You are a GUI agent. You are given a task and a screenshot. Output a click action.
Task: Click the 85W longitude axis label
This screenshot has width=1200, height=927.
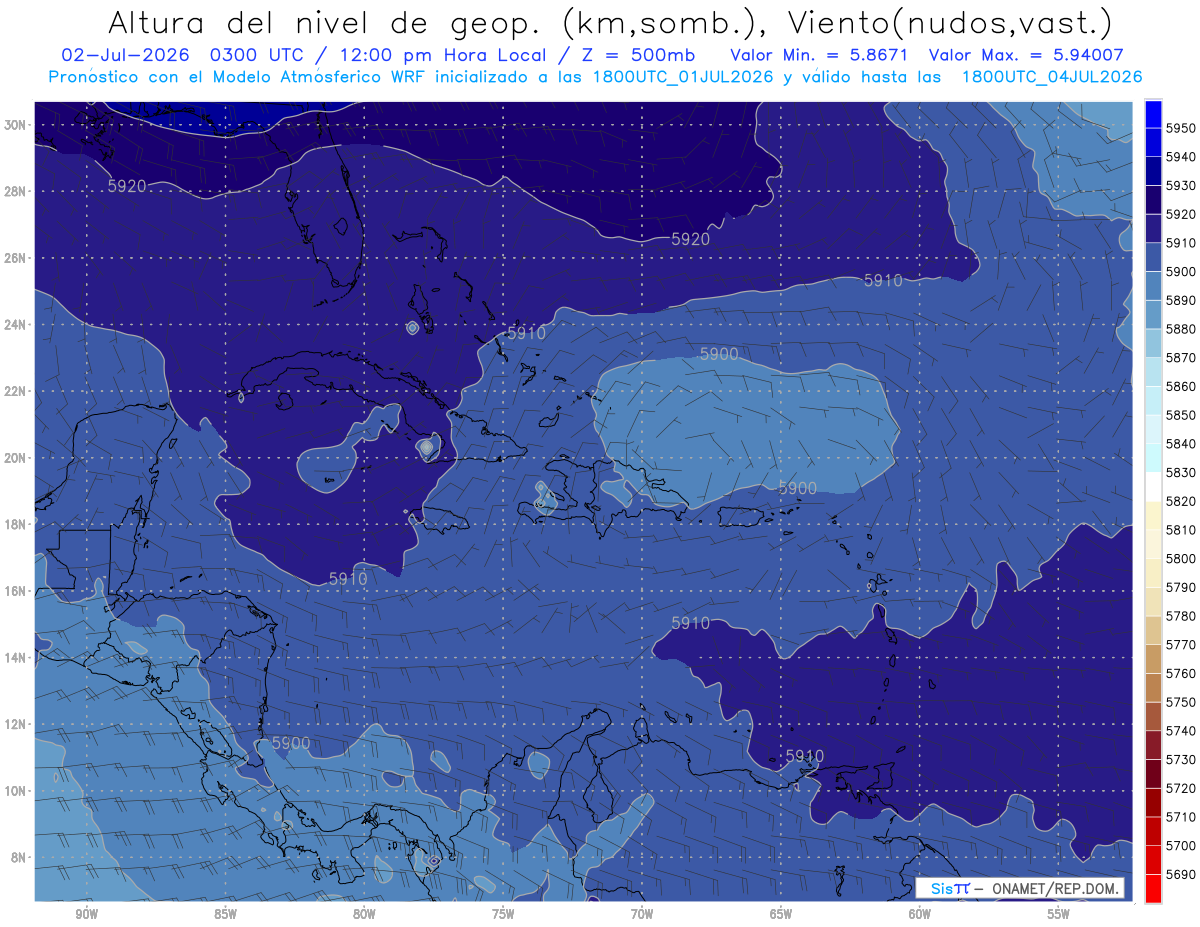[x=225, y=914]
